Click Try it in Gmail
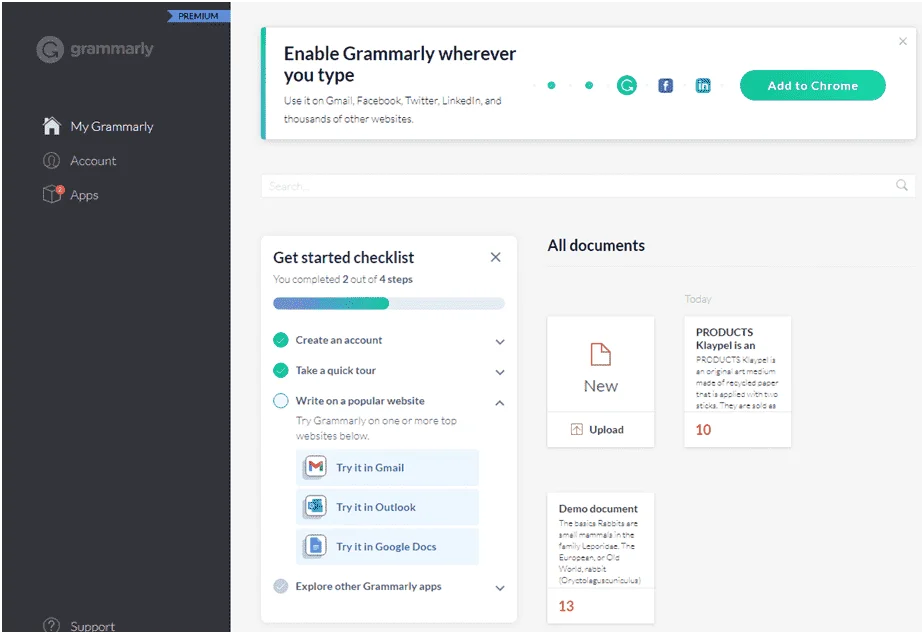 [387, 467]
